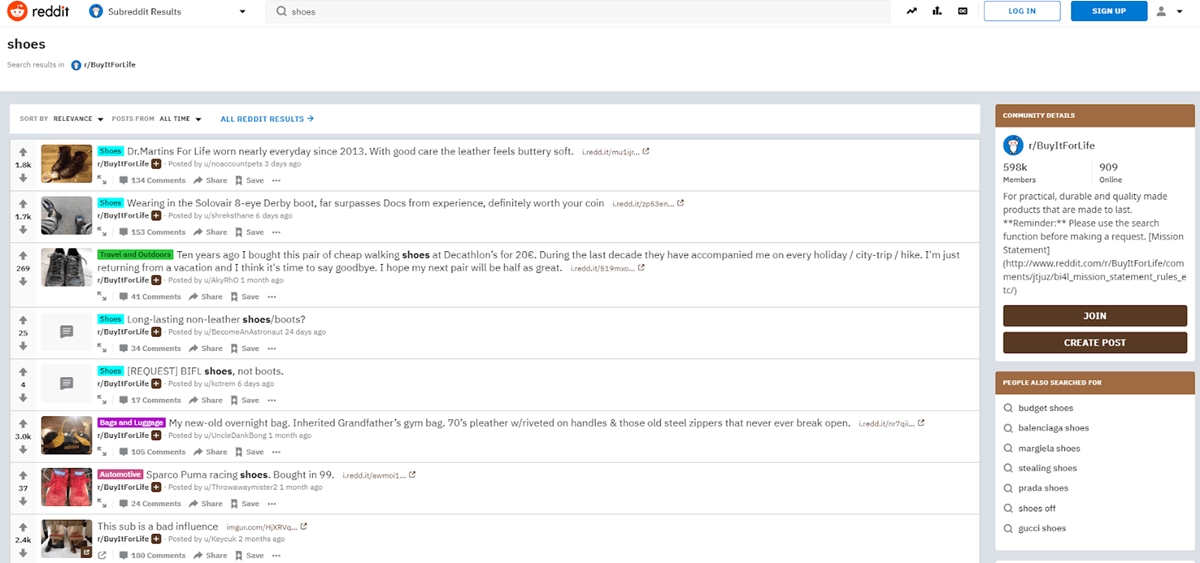Expand the user account menu
This screenshot has width=1200, height=563.
click(1169, 11)
